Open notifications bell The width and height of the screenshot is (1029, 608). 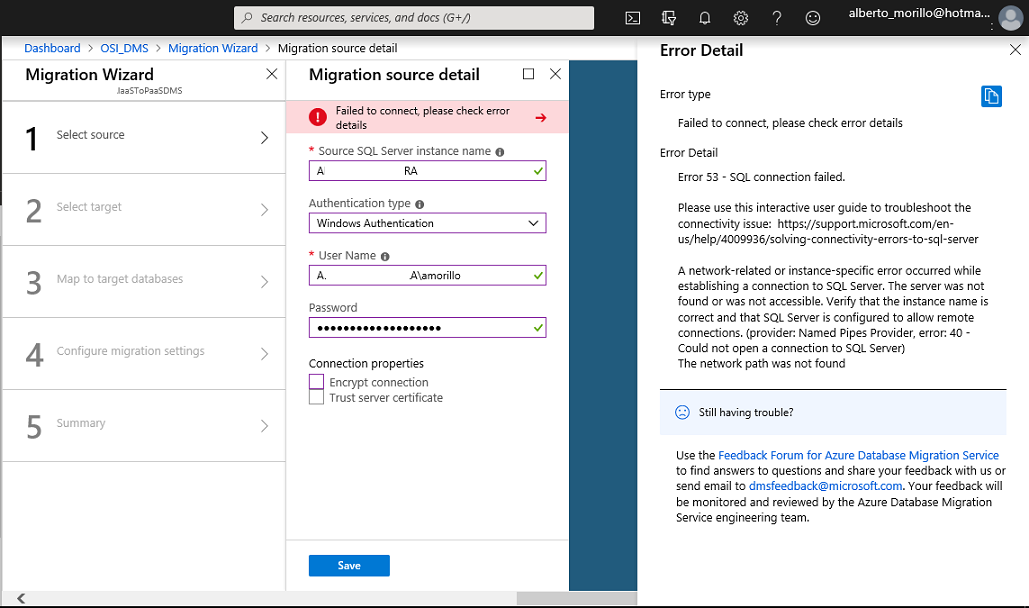click(x=705, y=18)
